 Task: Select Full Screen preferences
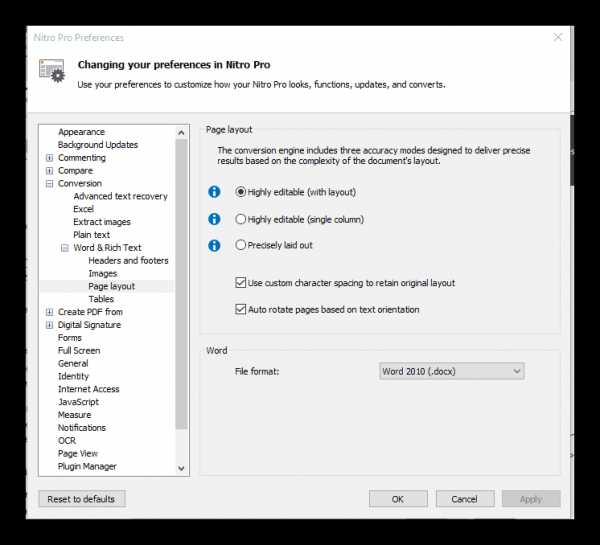pyautogui.click(x=79, y=351)
